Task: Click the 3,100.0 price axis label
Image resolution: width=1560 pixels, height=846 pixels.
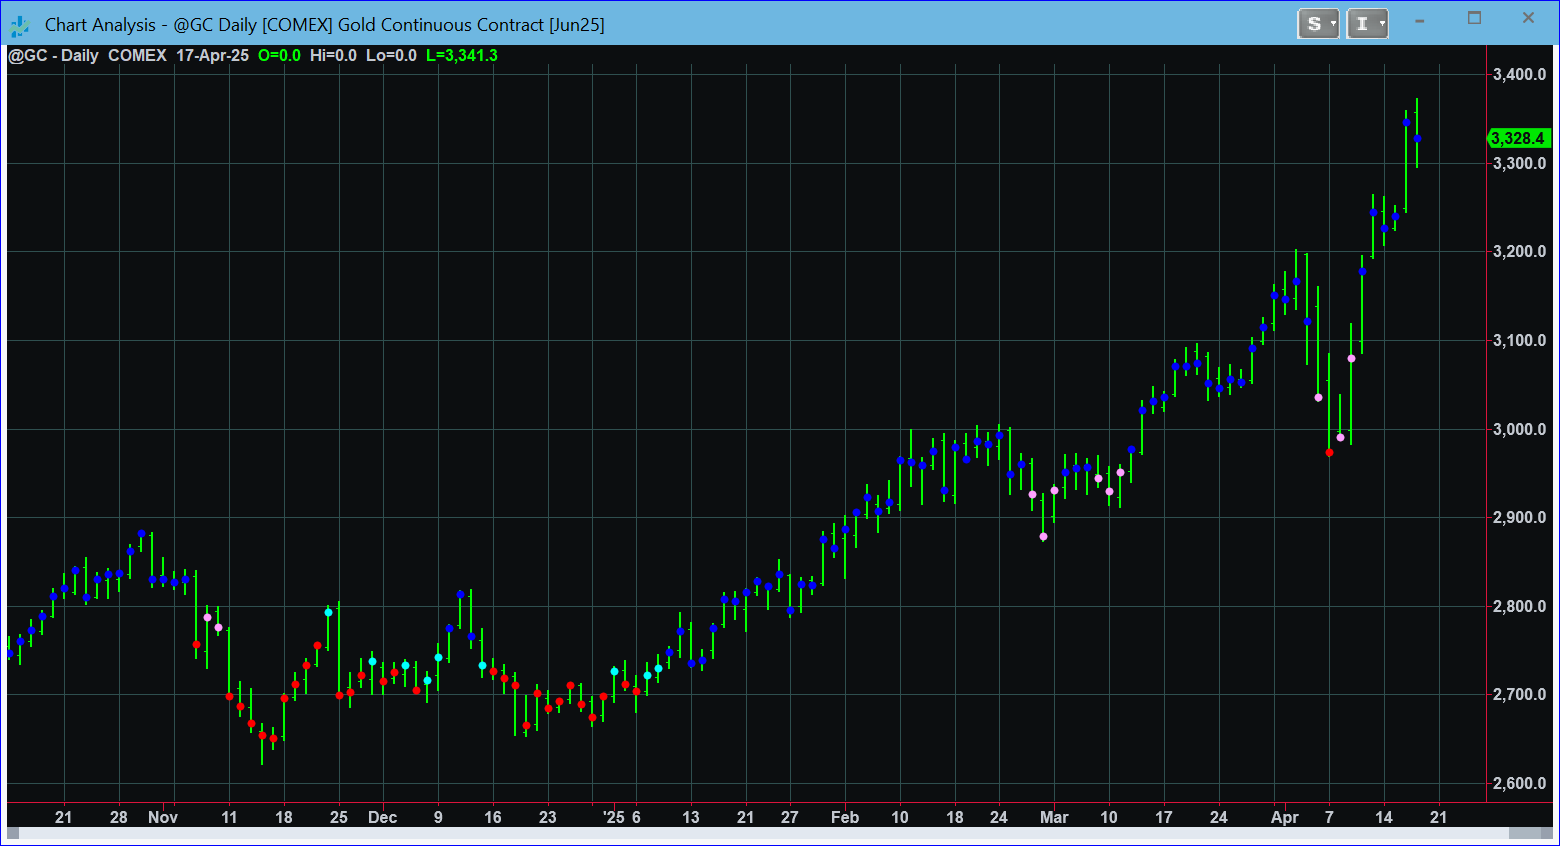Action: (1519, 341)
